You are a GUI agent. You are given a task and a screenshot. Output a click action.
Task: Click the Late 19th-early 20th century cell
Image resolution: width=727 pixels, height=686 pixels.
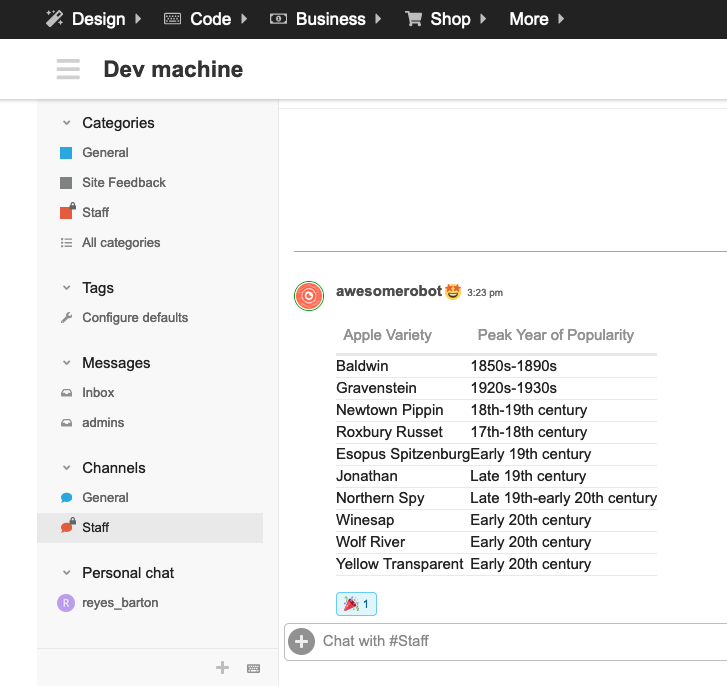click(563, 498)
